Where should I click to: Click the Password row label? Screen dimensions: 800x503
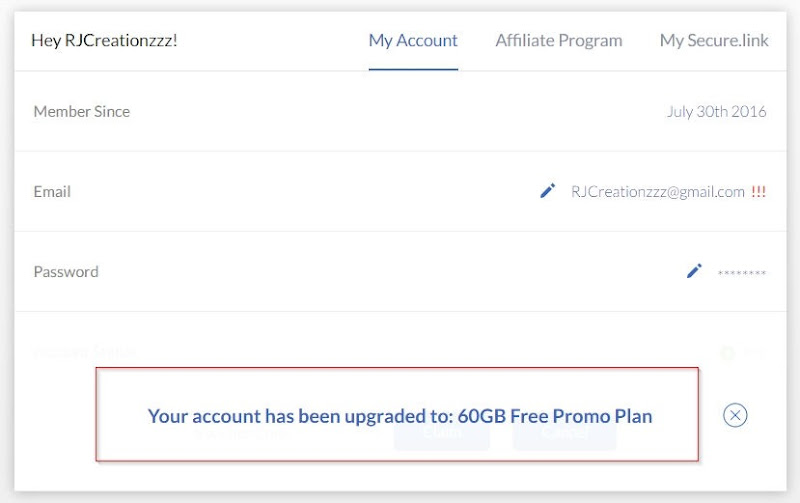(x=66, y=272)
